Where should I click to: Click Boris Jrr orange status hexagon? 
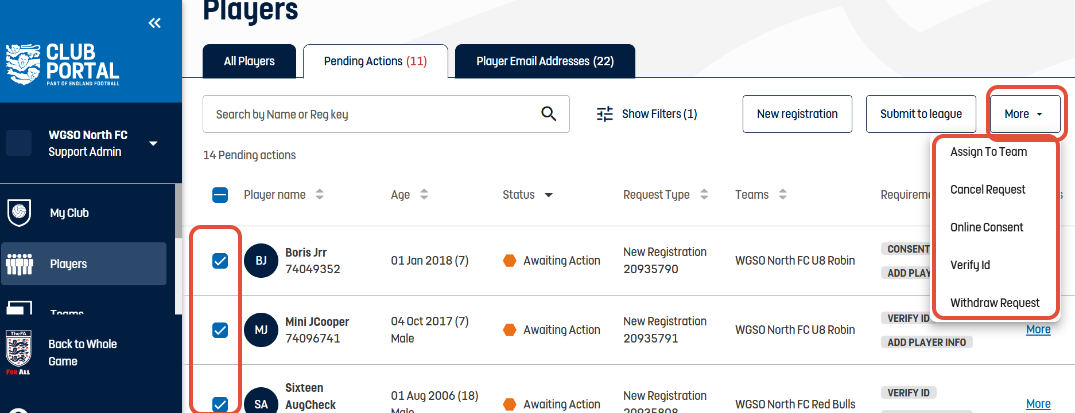click(x=509, y=261)
